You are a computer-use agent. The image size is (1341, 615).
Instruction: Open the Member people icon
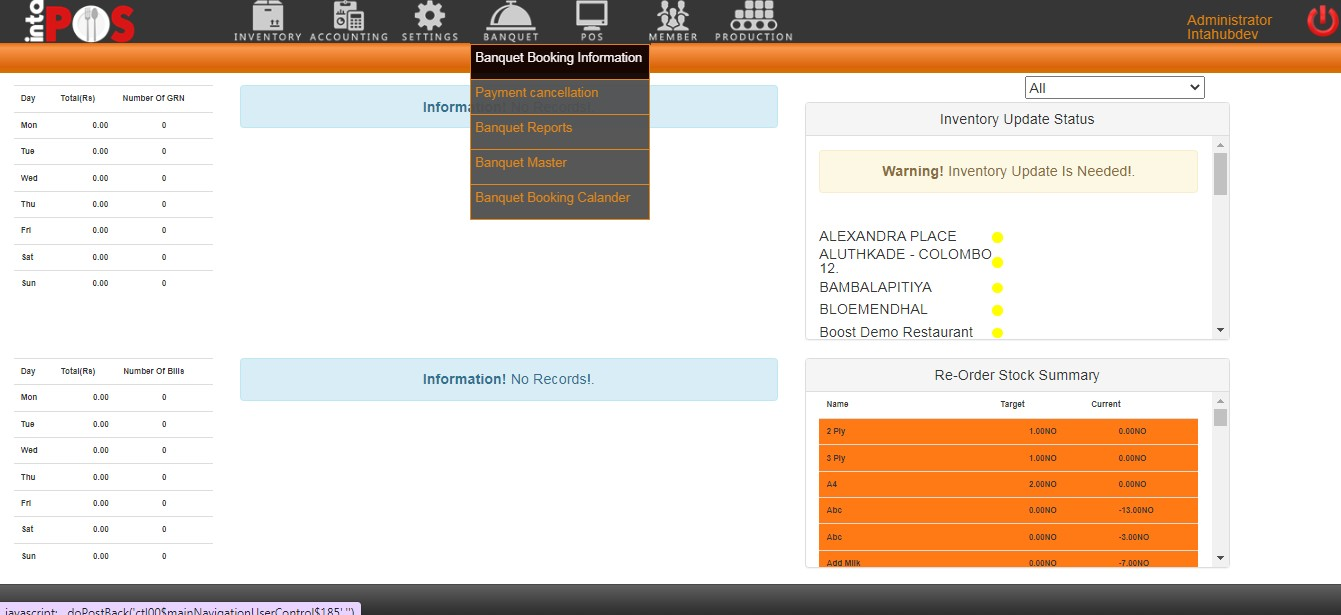673,17
